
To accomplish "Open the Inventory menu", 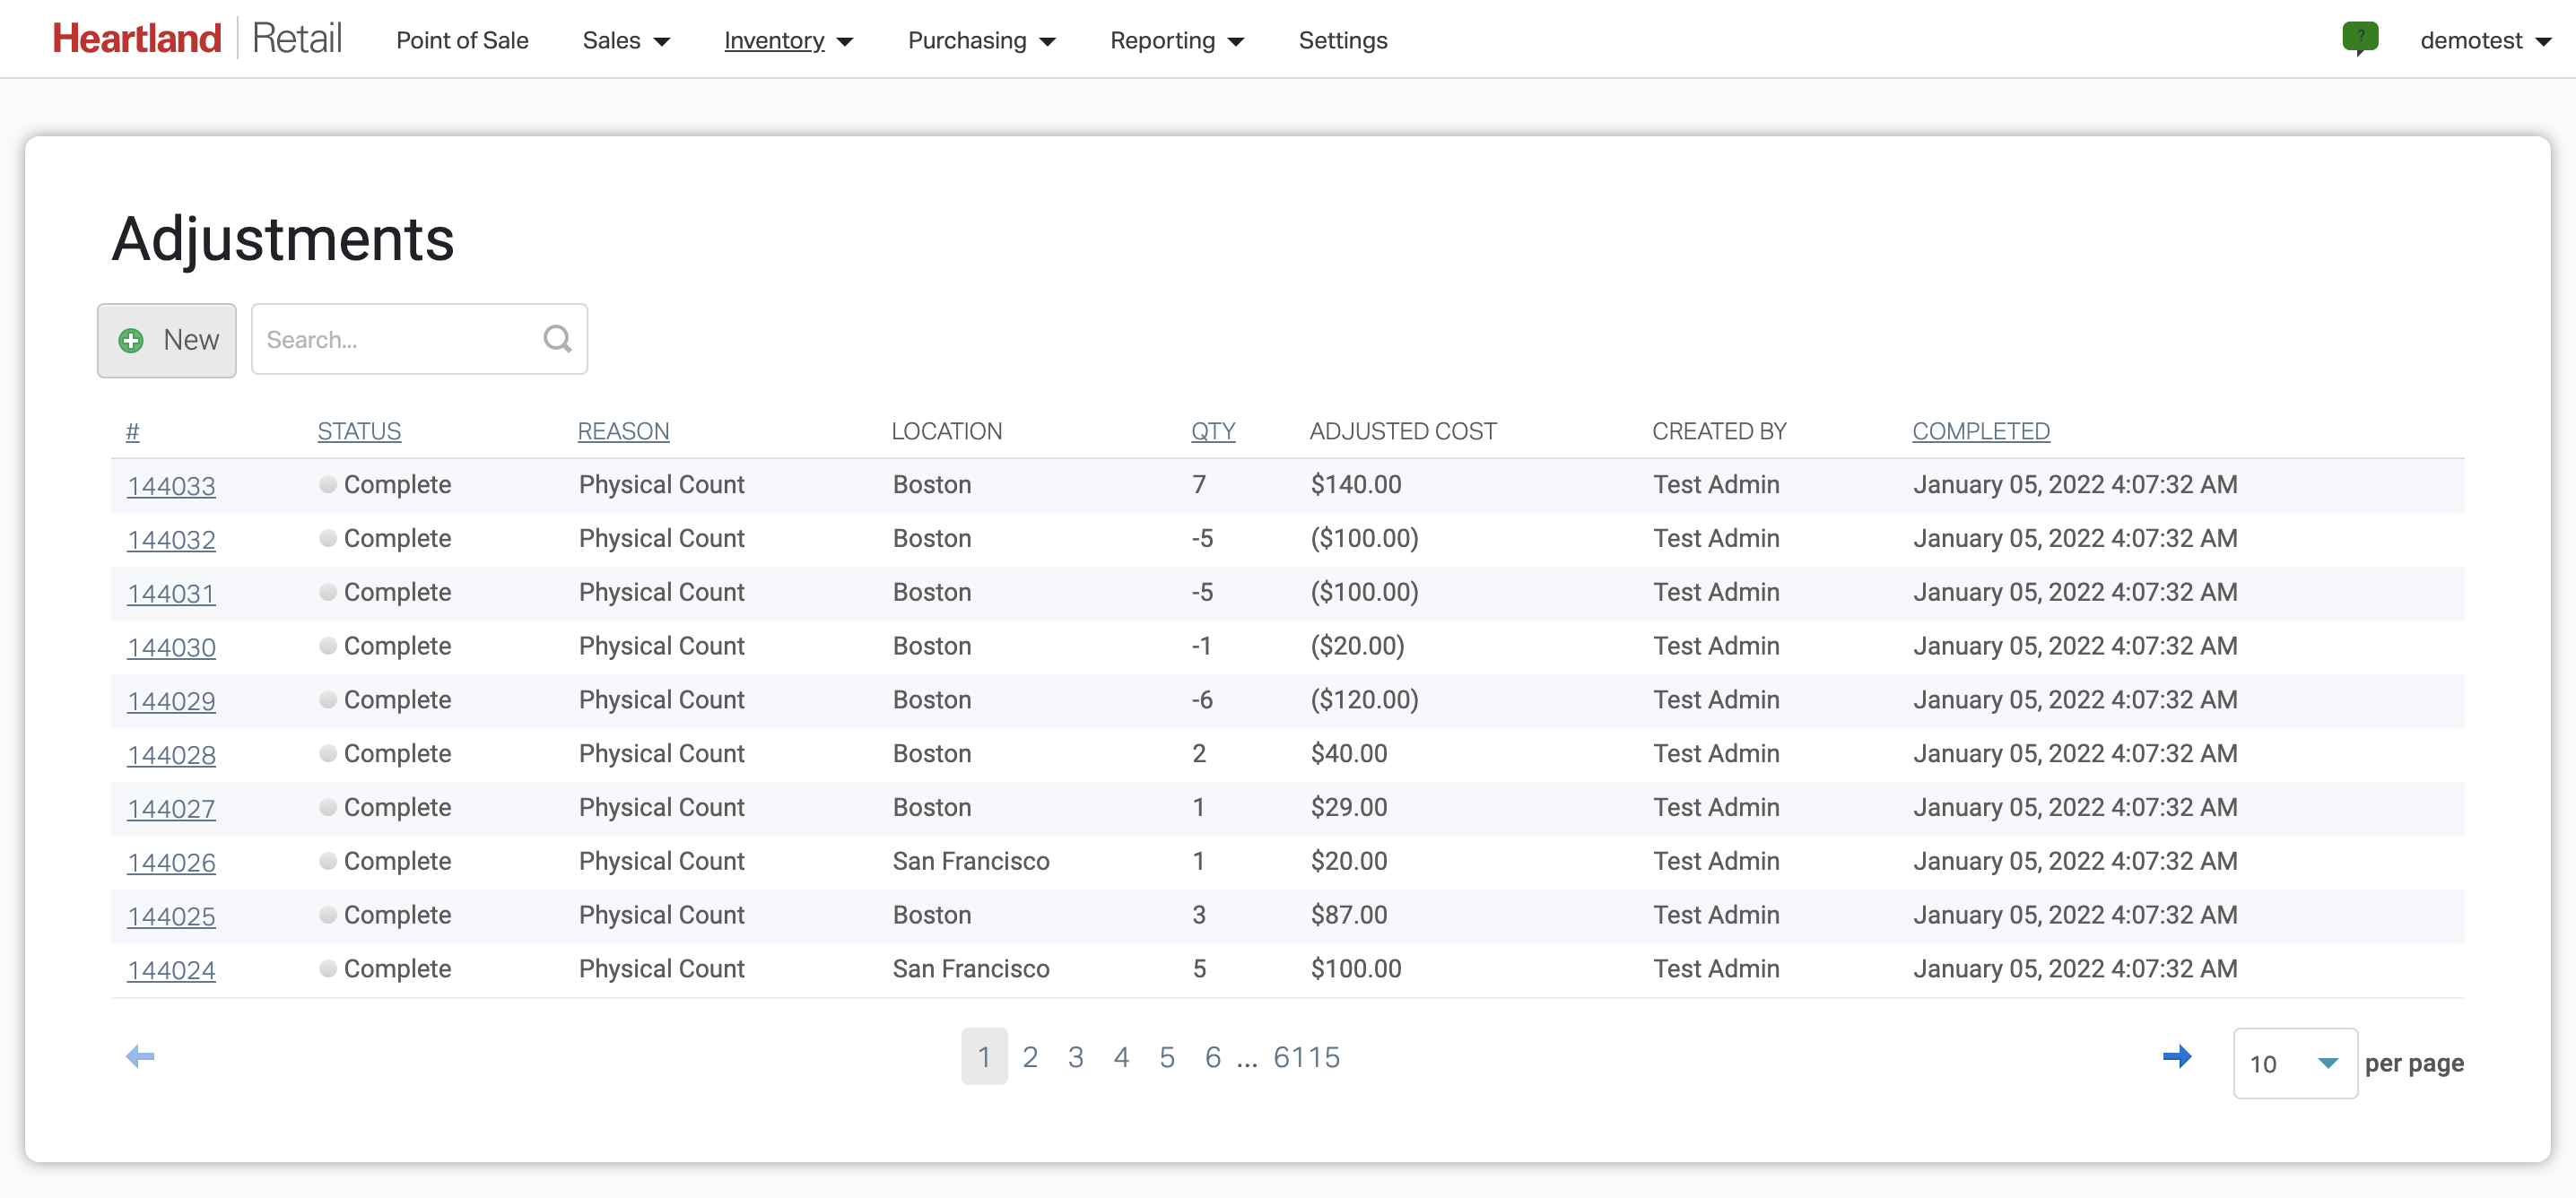I will [789, 40].
